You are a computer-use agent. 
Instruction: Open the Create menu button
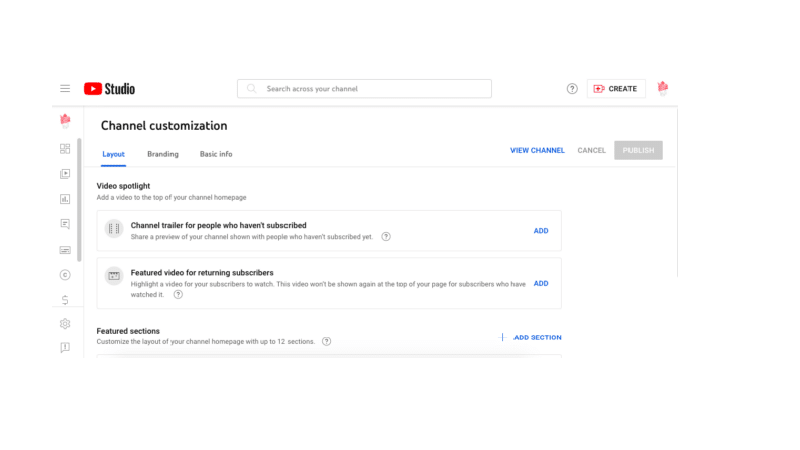(x=616, y=89)
